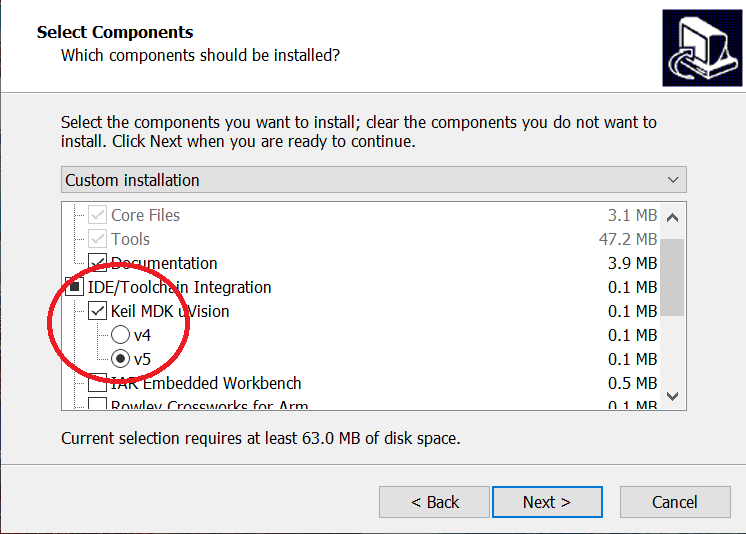Select the Keil MDK uVision label
Screen dimensions: 746x534
click(x=170, y=311)
